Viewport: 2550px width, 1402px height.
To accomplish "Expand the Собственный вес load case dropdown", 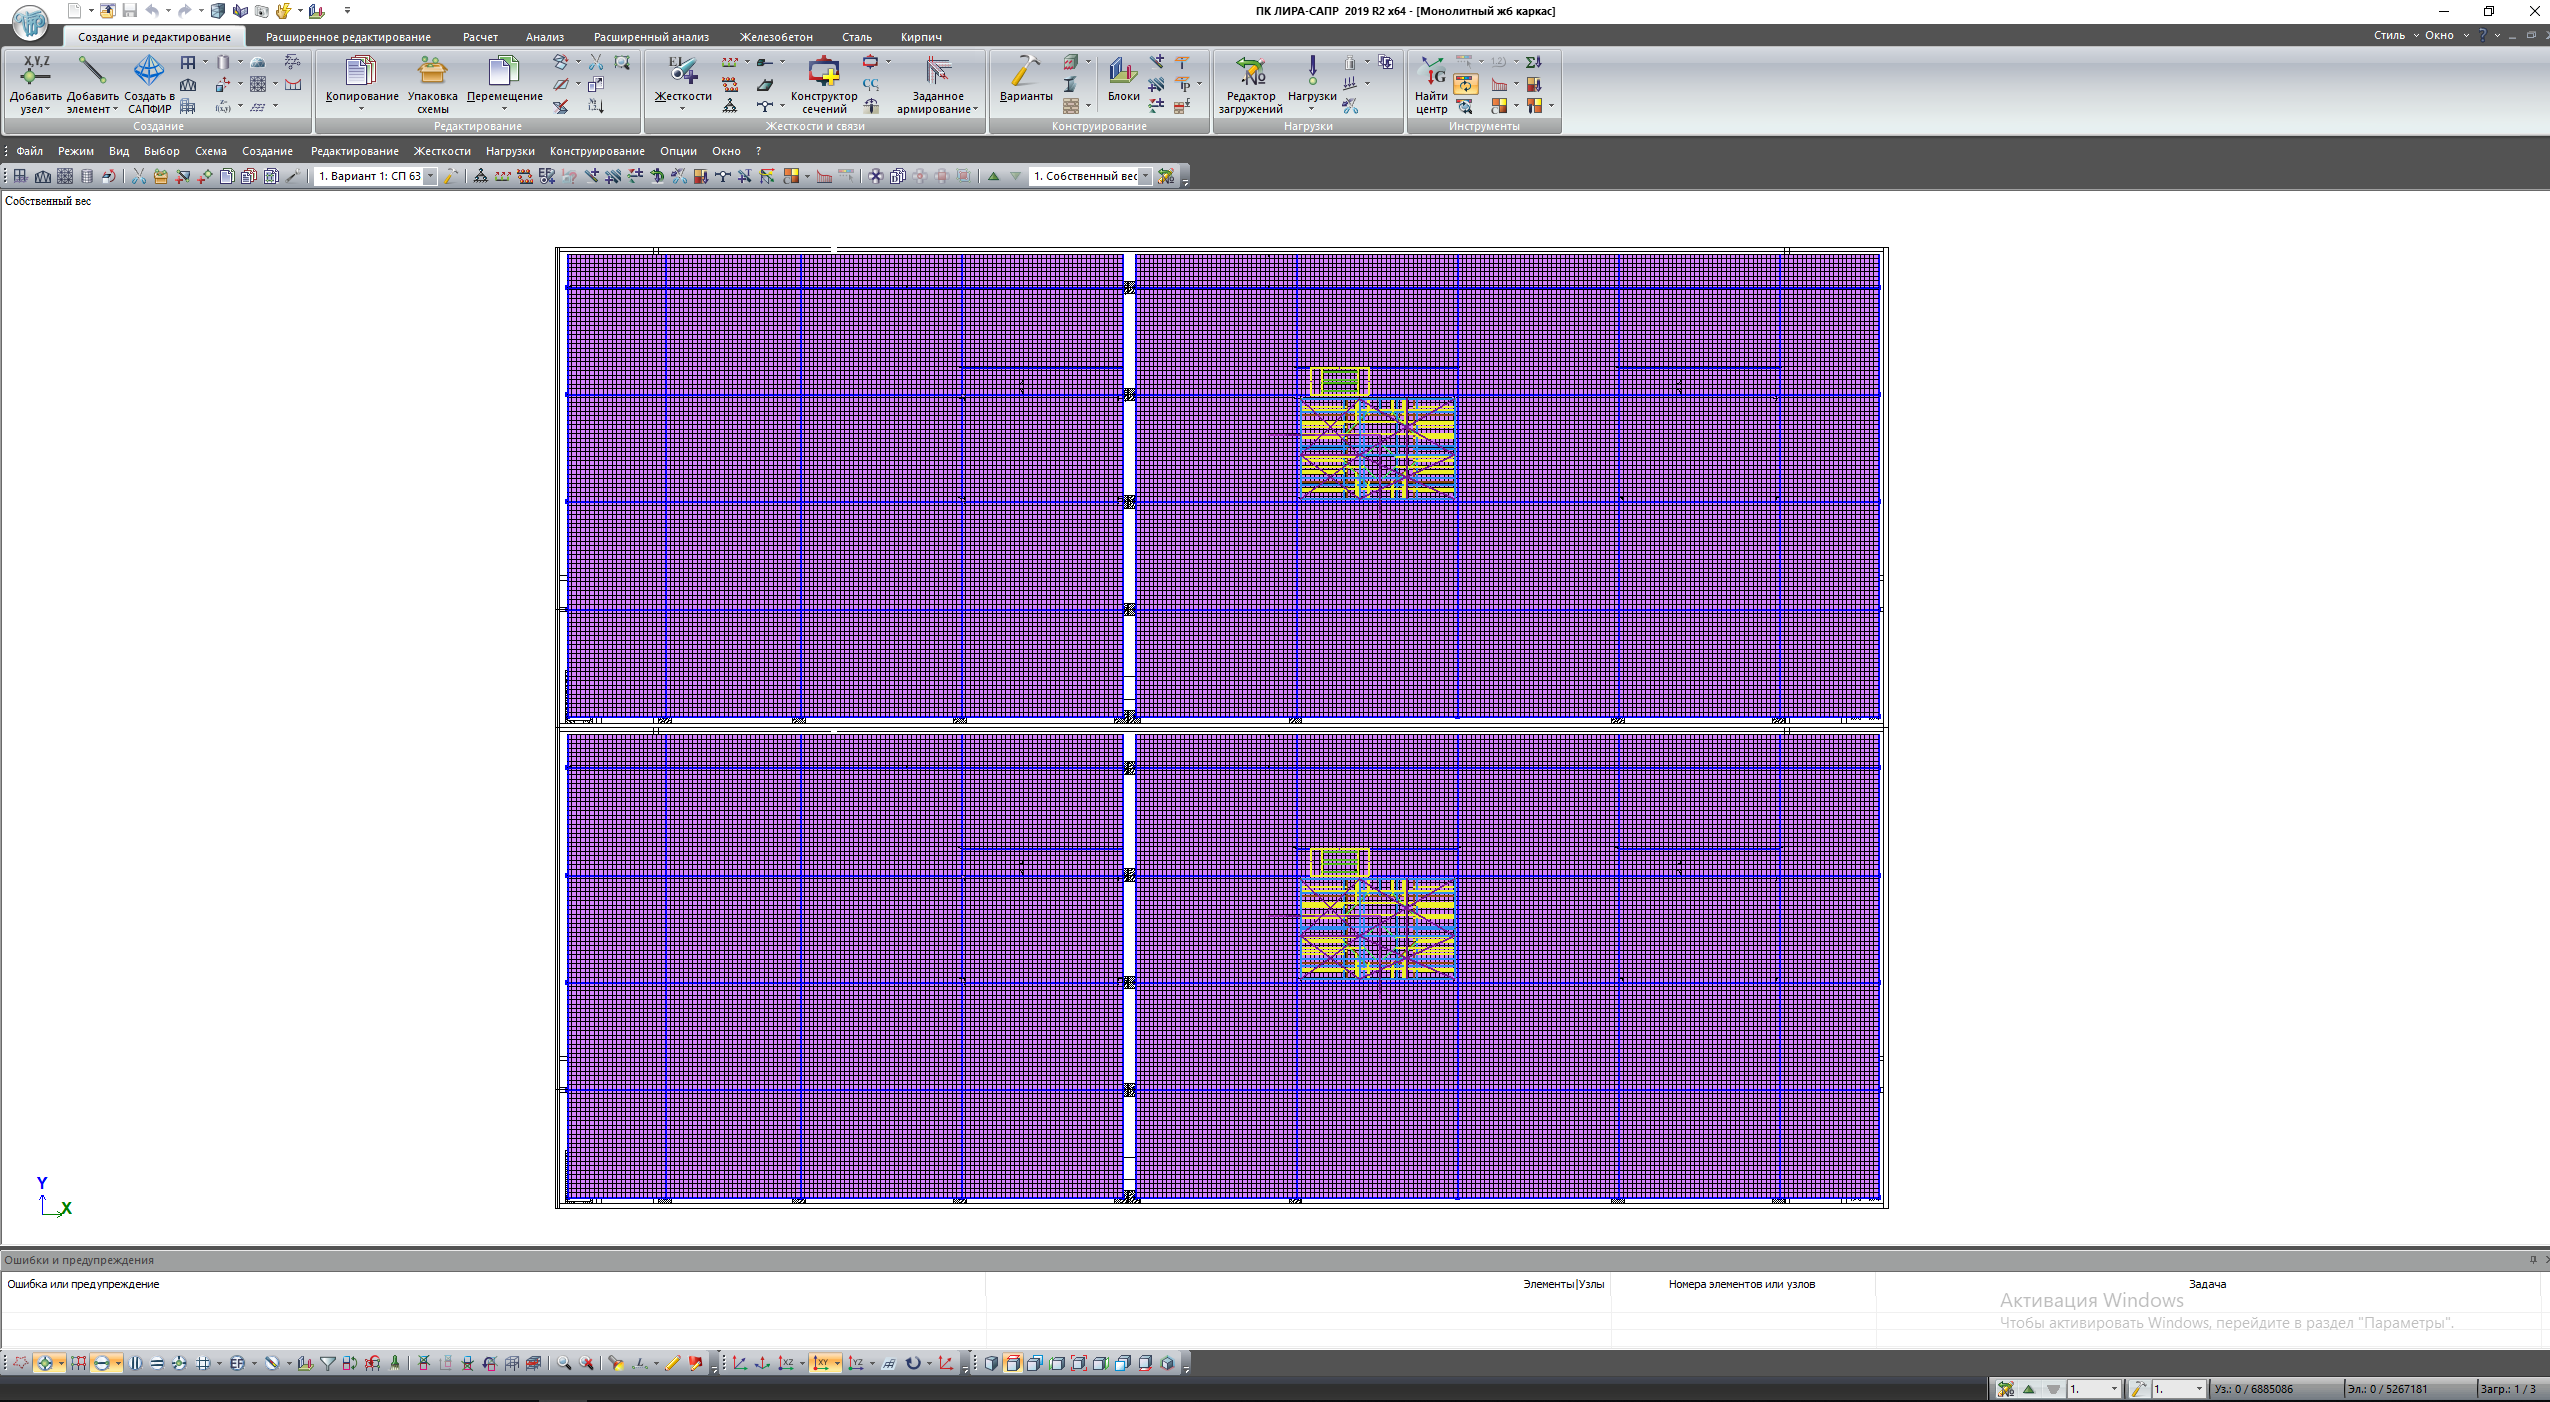I will coord(1146,176).
